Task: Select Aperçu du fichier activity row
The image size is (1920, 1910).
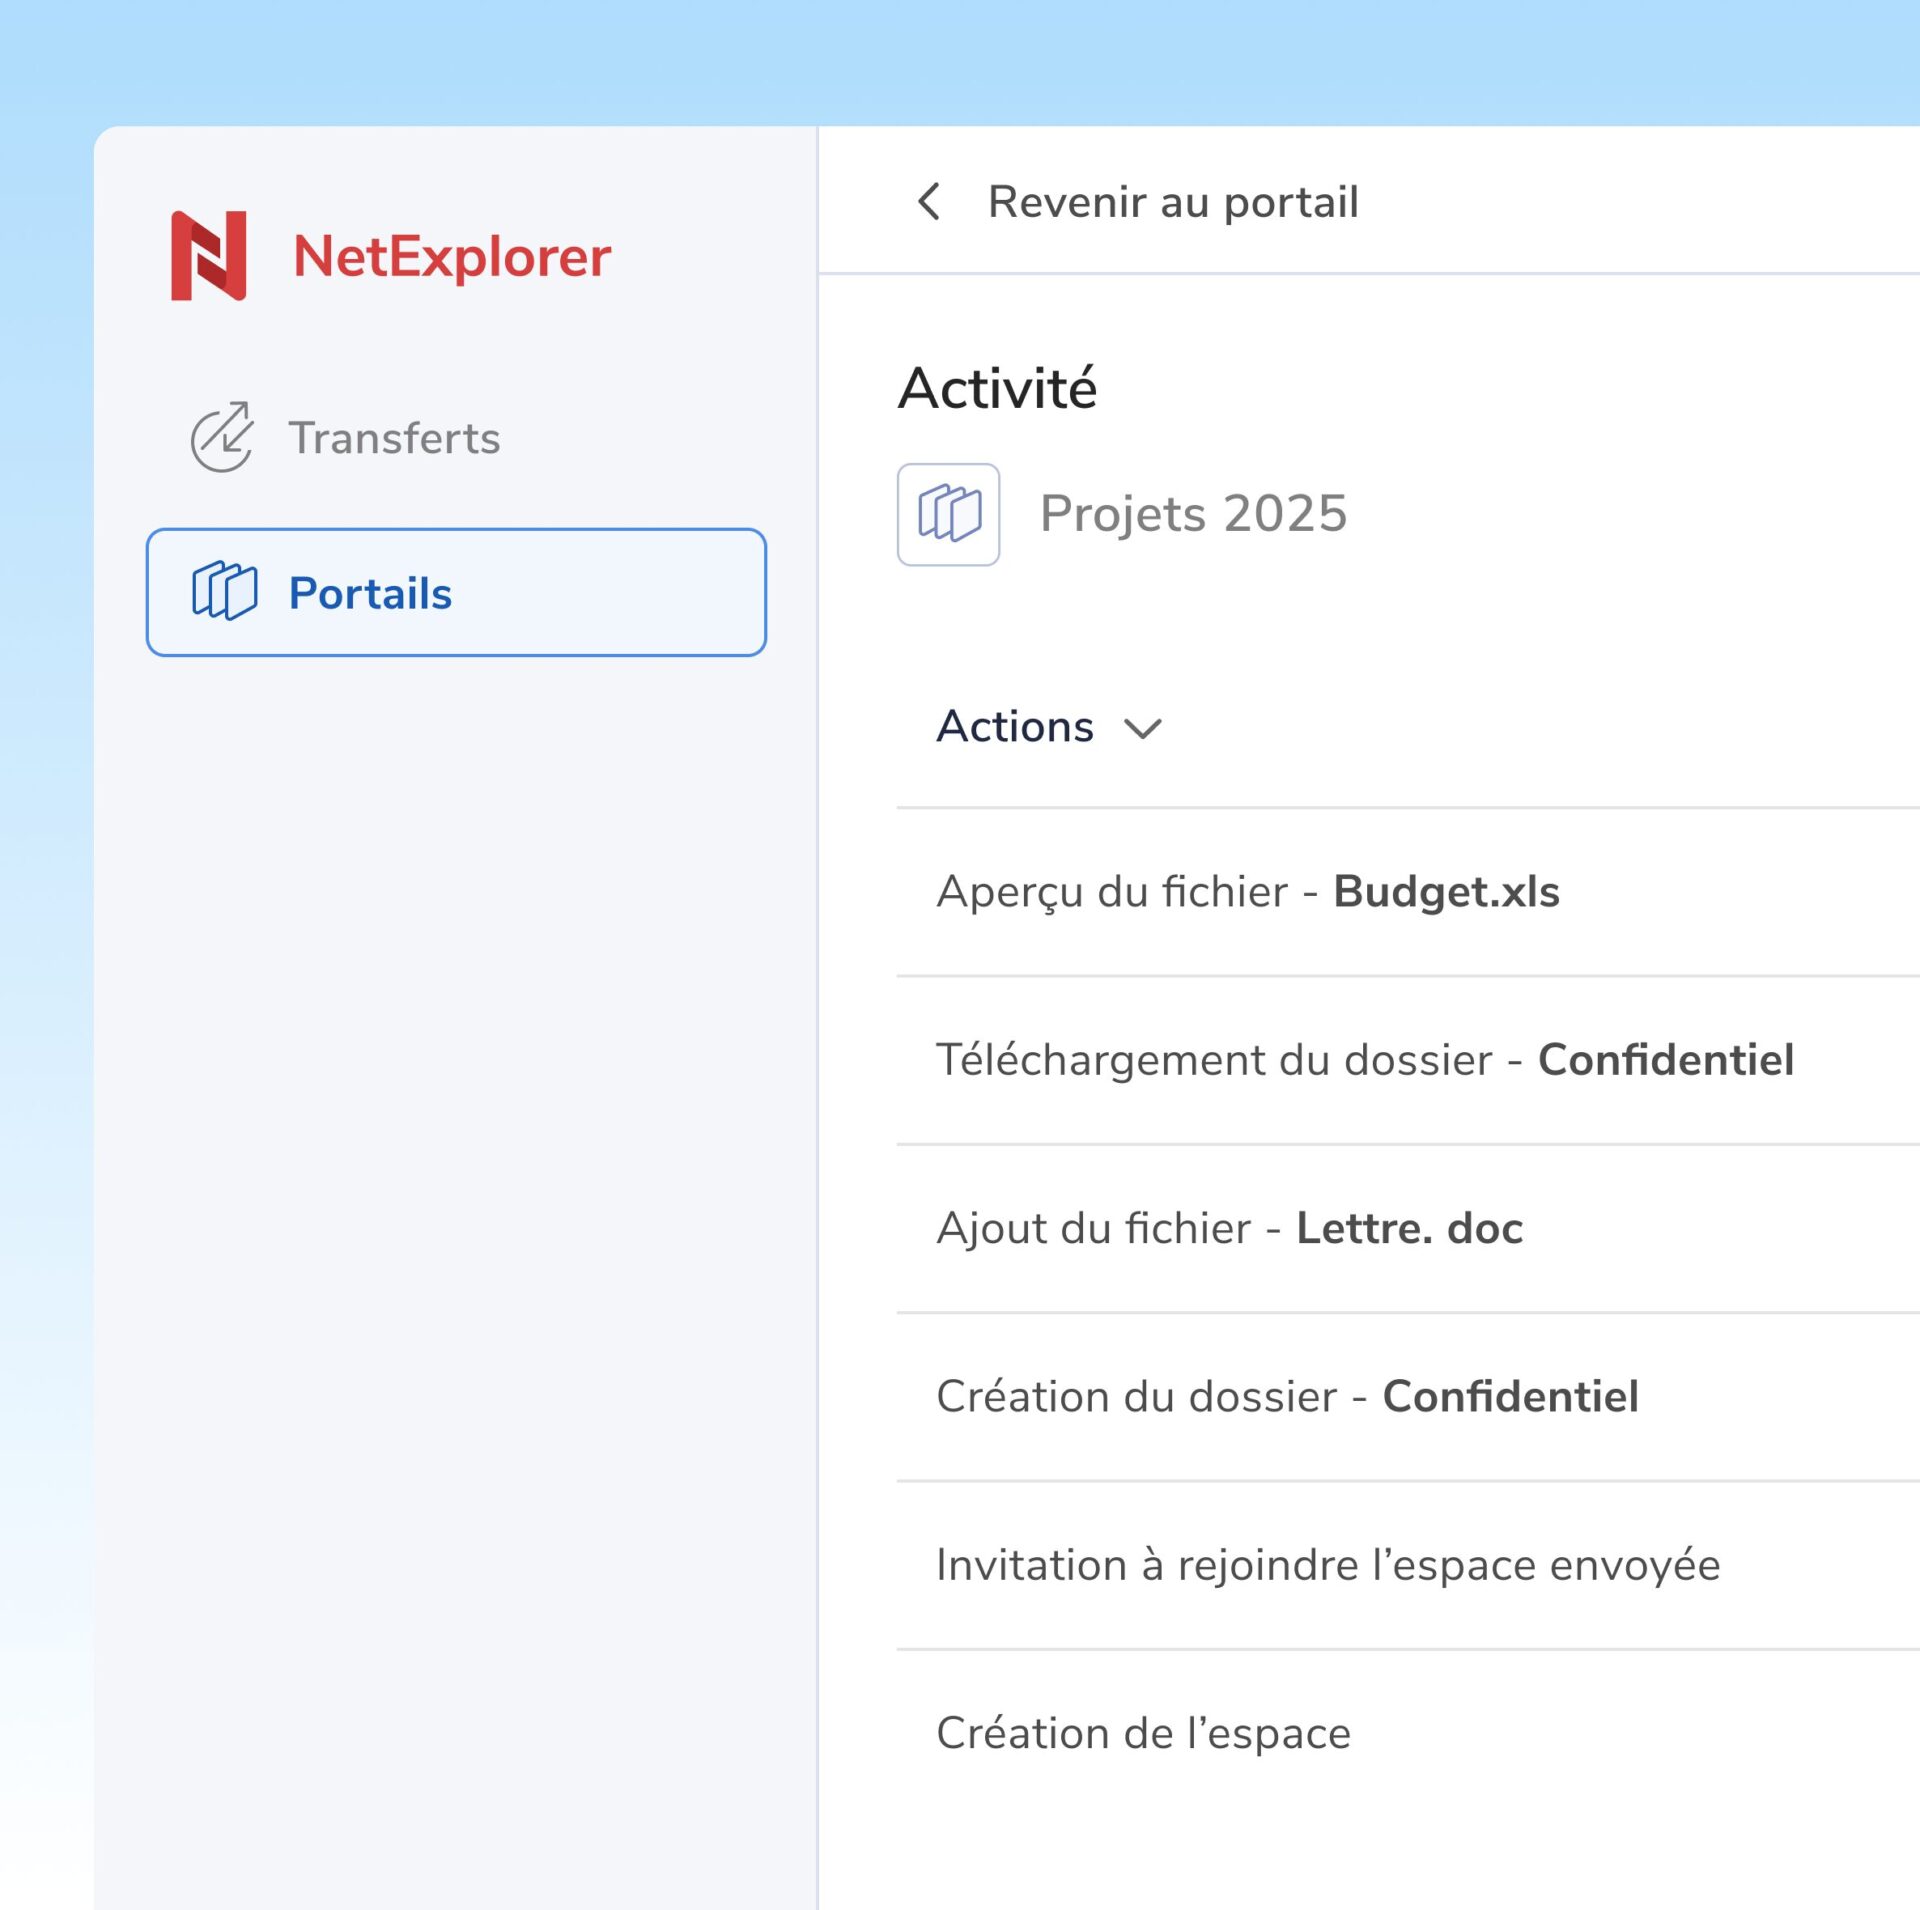Action: click(1111, 891)
